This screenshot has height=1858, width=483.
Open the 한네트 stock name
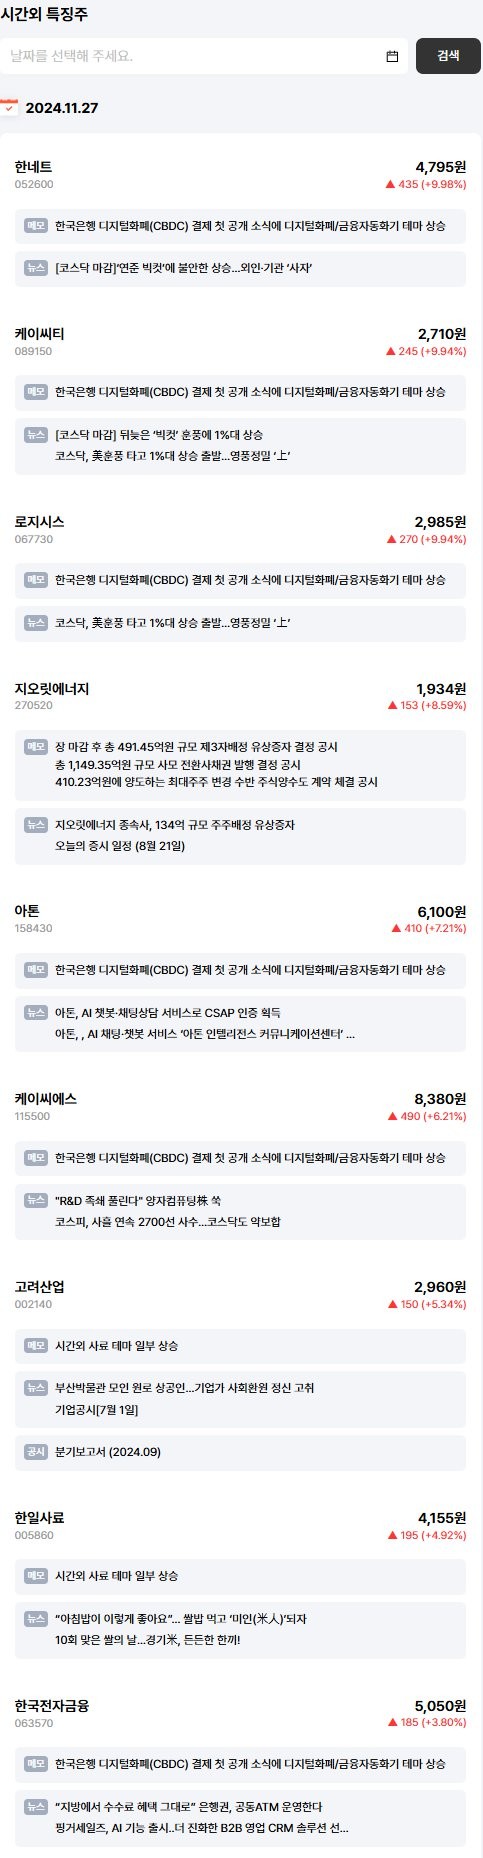33,167
